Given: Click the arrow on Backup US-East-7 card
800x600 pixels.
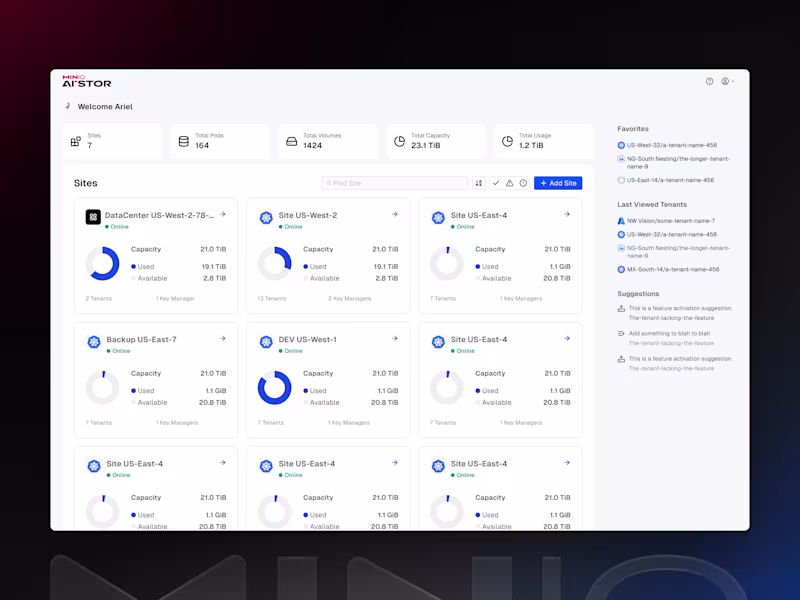Looking at the screenshot, I should (x=223, y=338).
